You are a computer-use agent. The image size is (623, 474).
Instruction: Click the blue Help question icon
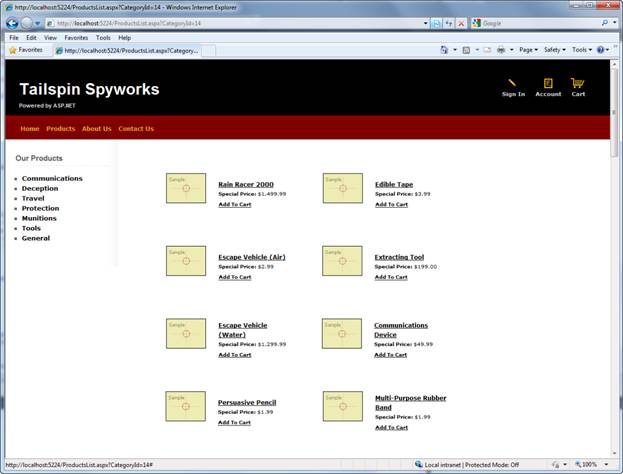coord(600,50)
